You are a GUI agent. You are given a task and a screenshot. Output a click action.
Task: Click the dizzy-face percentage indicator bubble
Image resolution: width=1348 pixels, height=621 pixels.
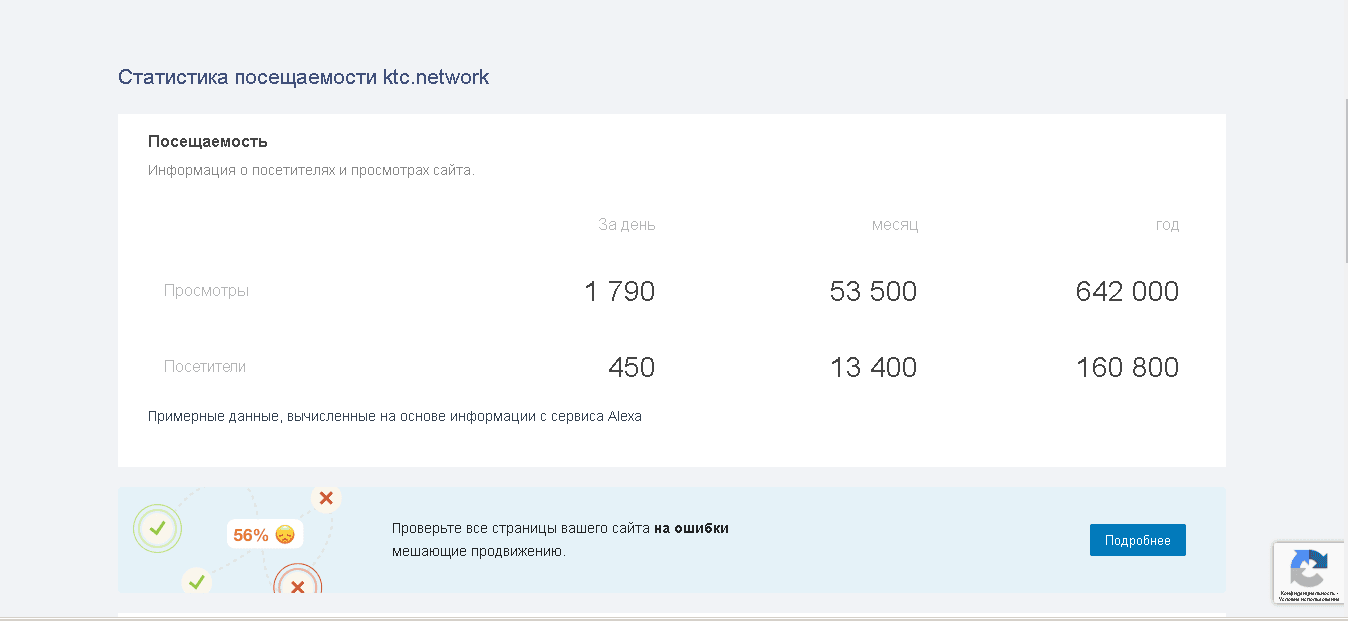pyautogui.click(x=264, y=534)
